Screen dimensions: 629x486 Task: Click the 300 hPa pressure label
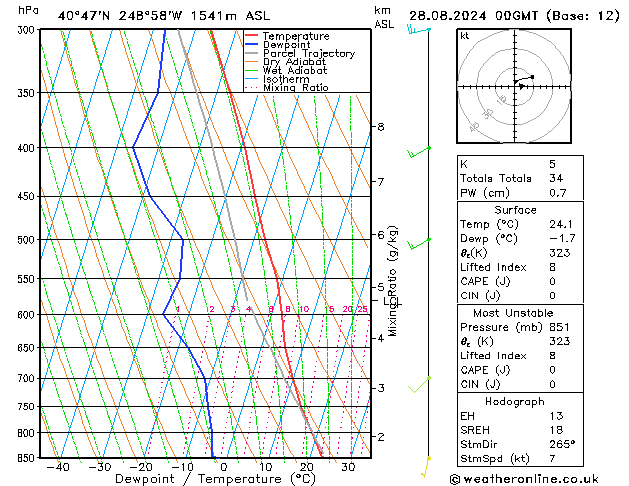(x=28, y=30)
